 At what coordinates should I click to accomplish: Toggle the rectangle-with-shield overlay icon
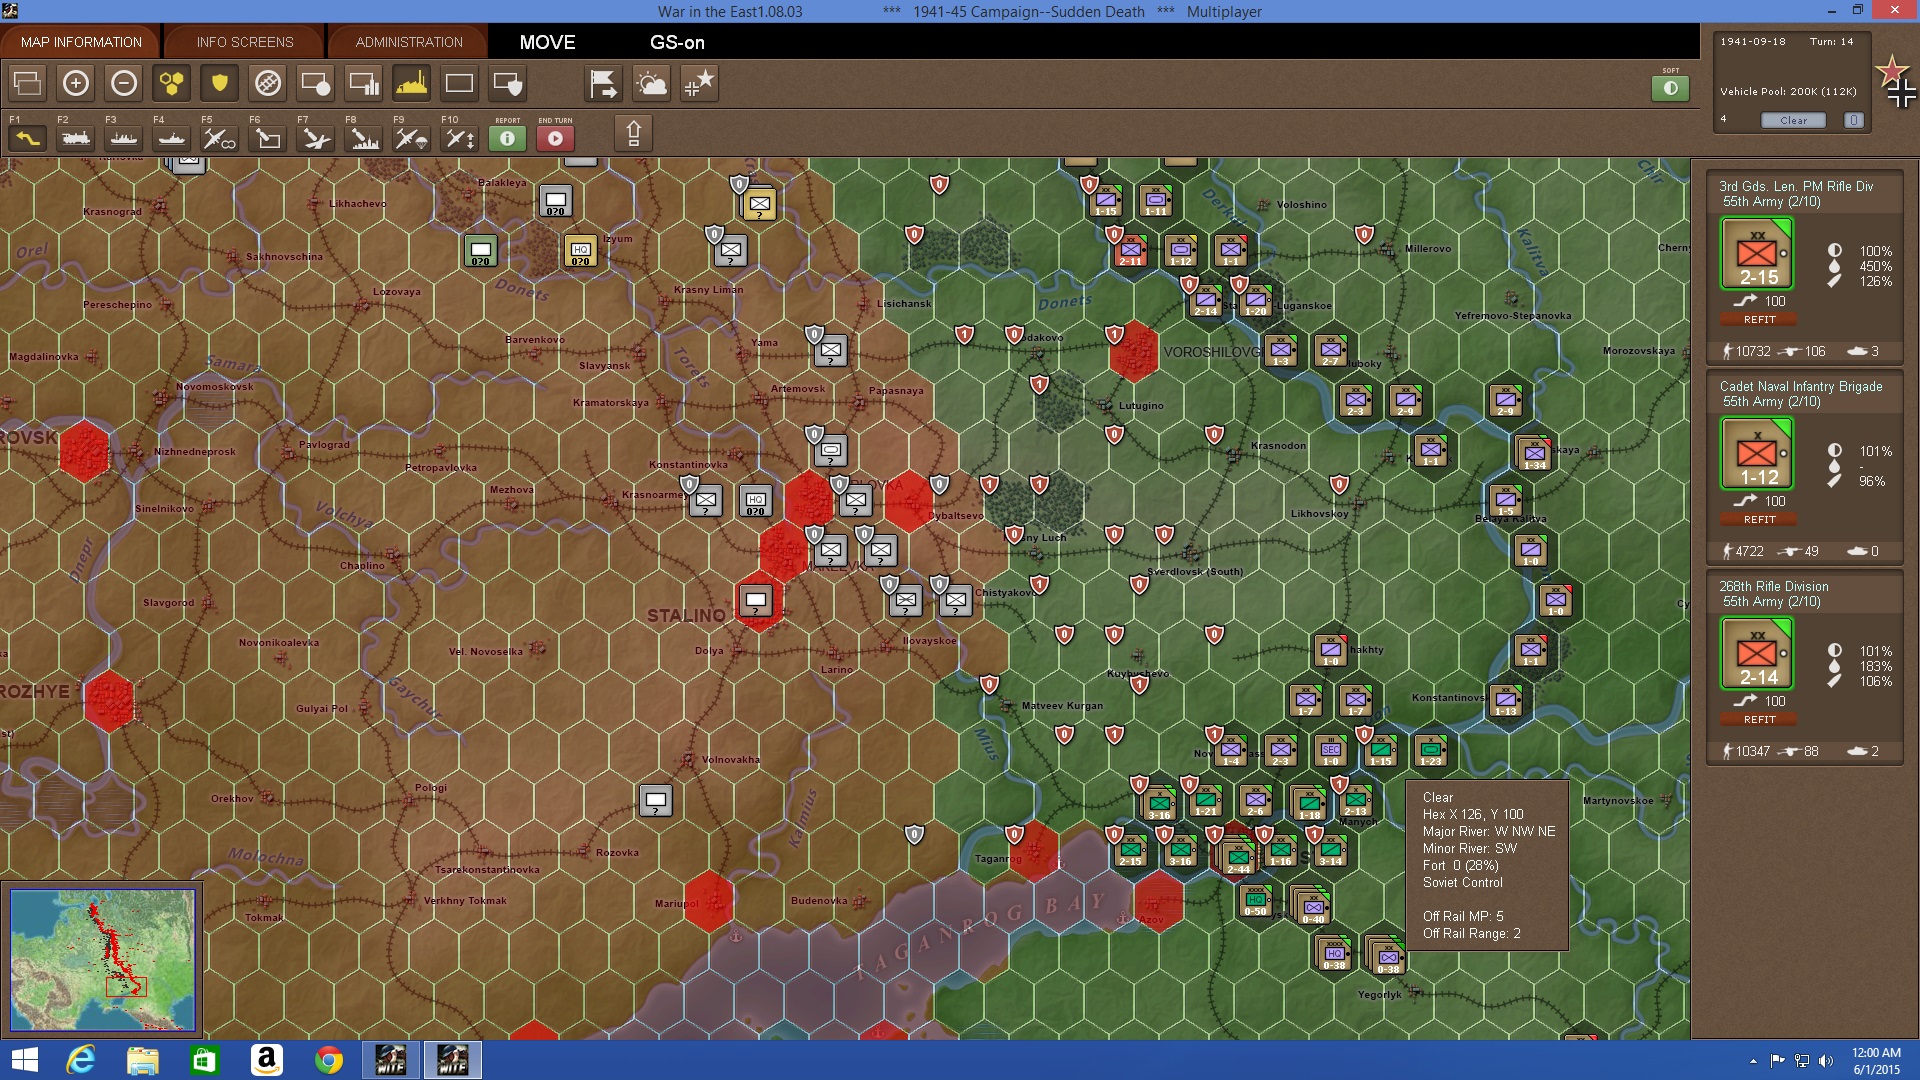(x=508, y=83)
